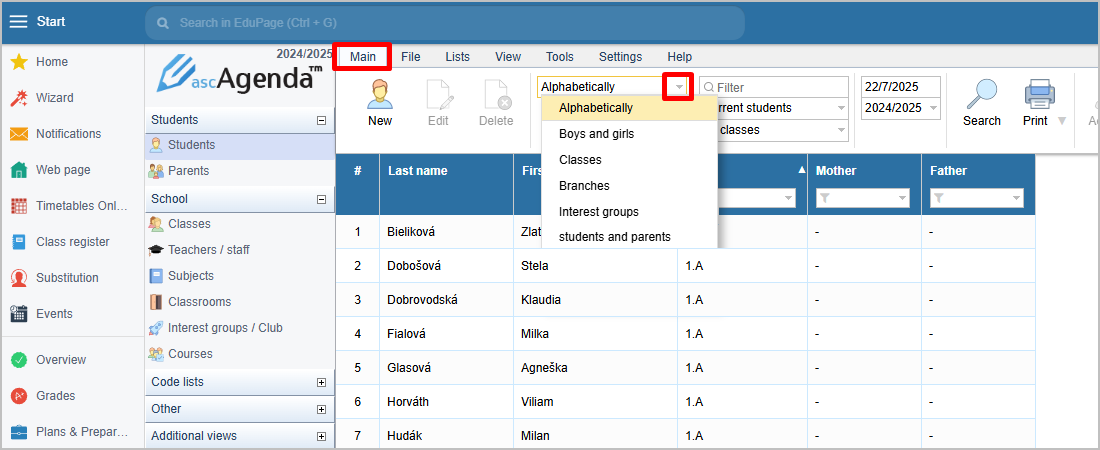Screen dimensions: 1100x450
Task: Click the EduPage search field
Action: click(x=445, y=23)
